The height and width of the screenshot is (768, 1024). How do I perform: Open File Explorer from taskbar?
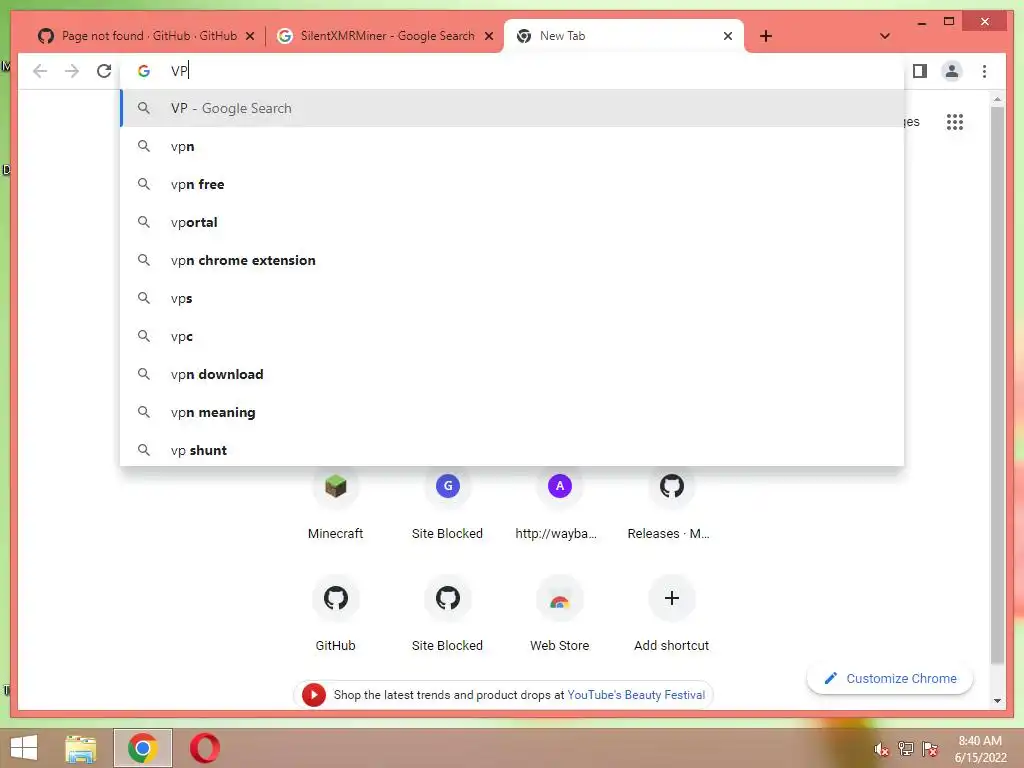click(81, 748)
